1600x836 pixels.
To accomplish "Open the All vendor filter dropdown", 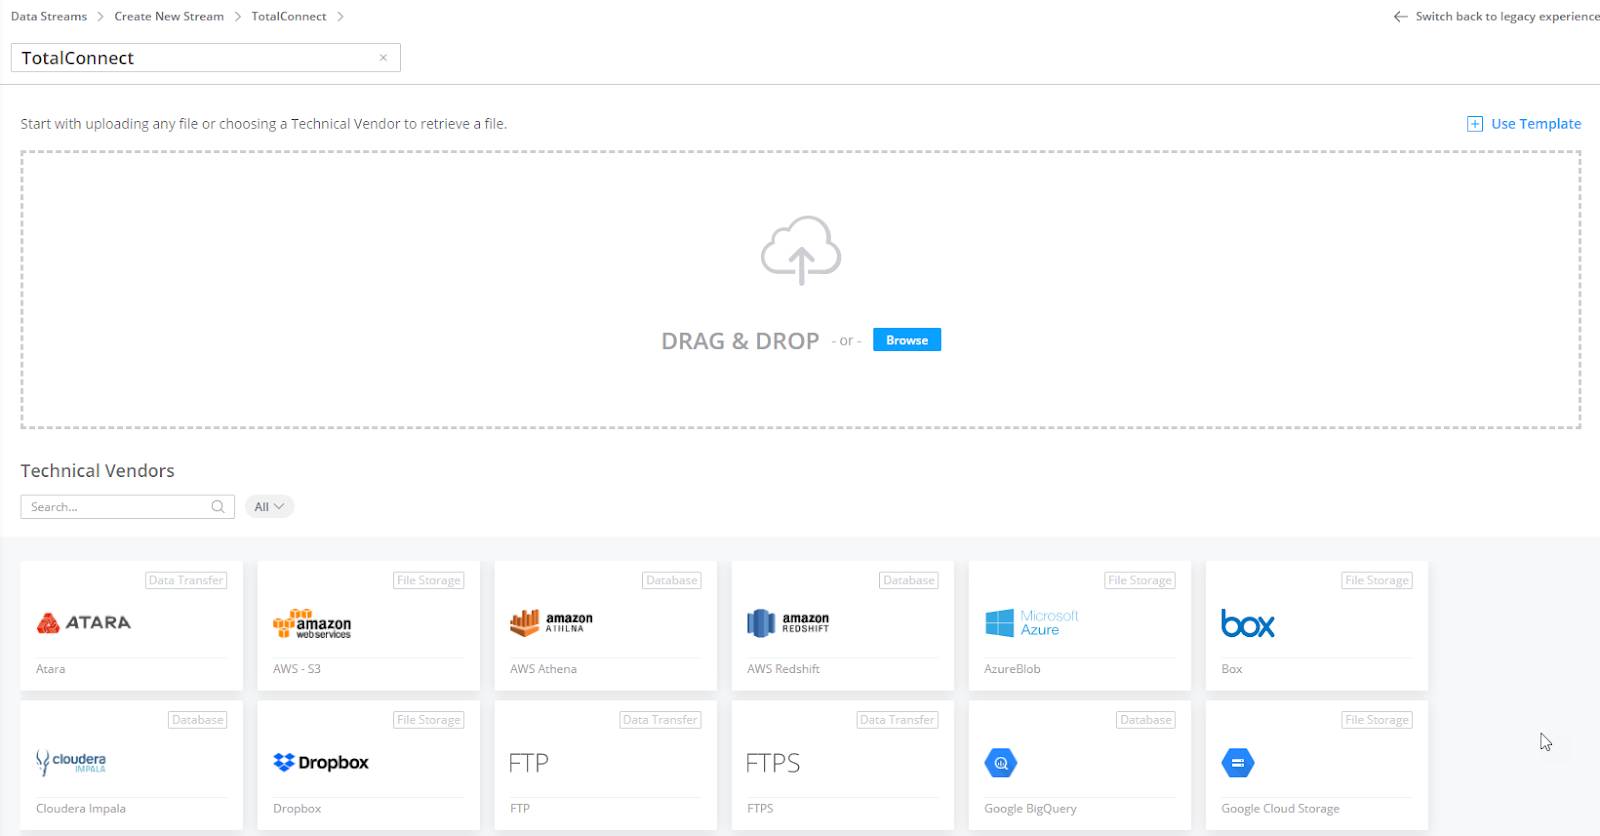I will [x=269, y=507].
